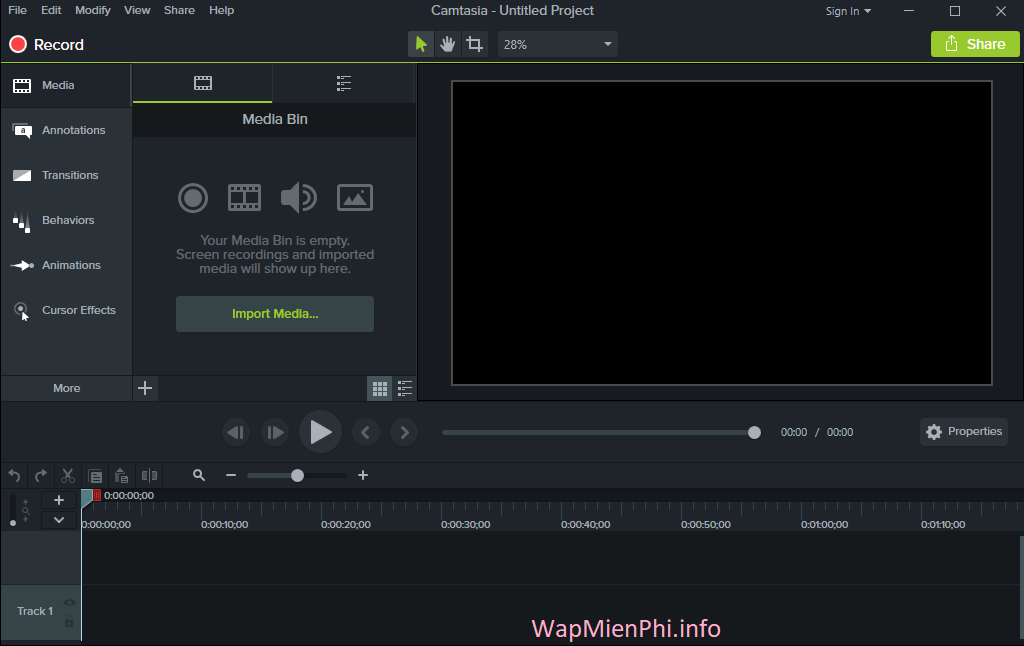The image size is (1024, 646).
Task: Jump to previous marker arrow
Action: click(x=366, y=432)
